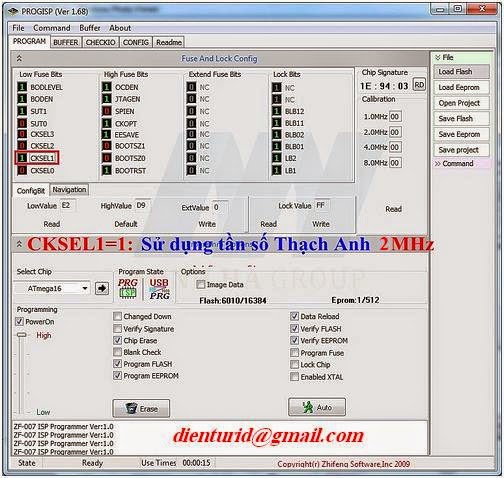Toggle the LB1 lock bit
Image resolution: width=504 pixels, height=478 pixels.
276,170
